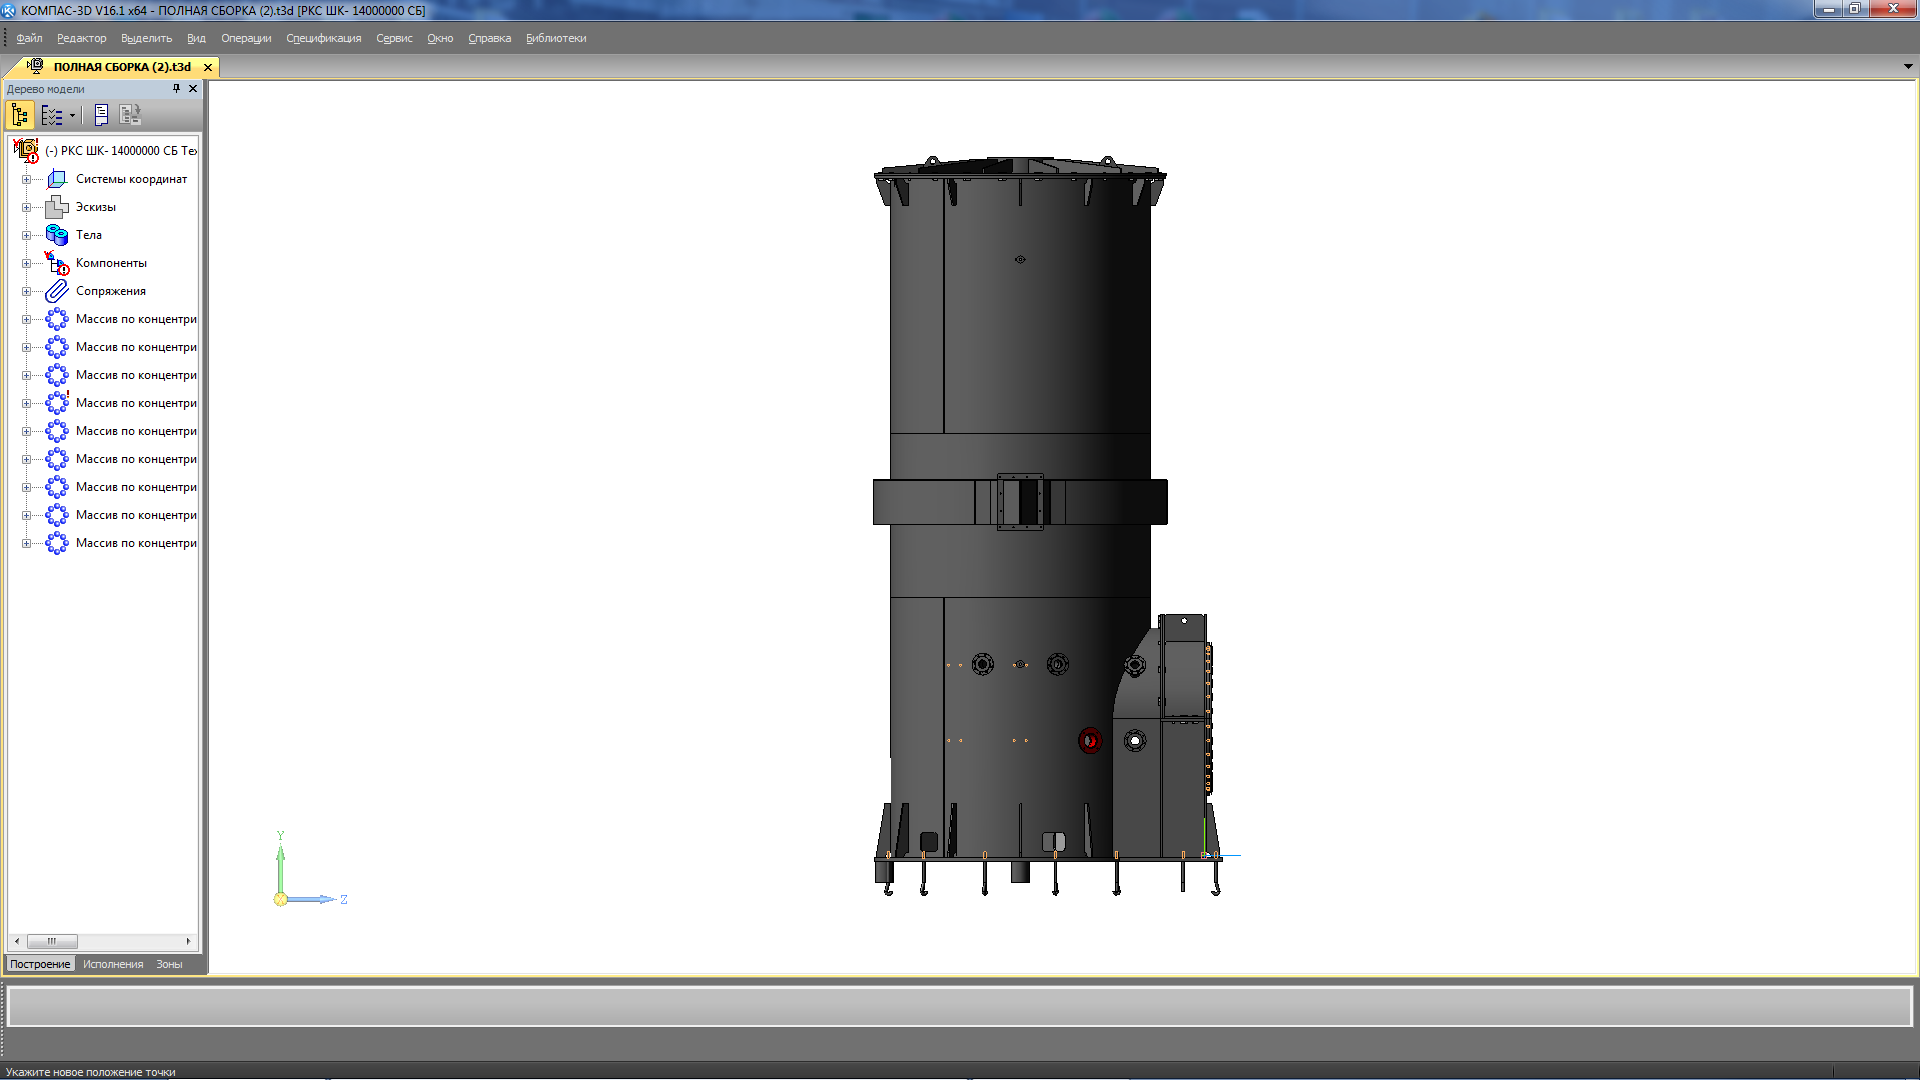1920x1080 pixels.
Task: Click the Тела bodies icon
Action: 57,235
